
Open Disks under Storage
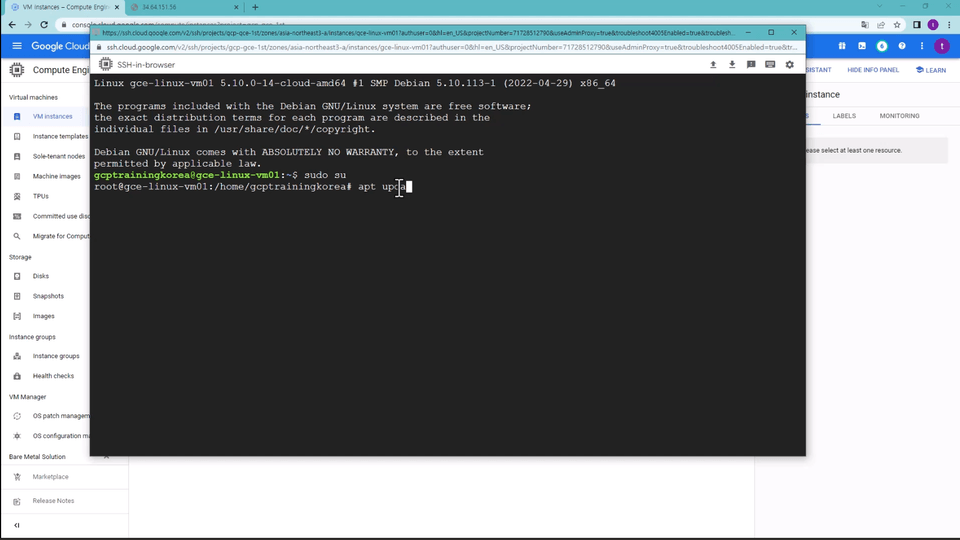pos(40,276)
